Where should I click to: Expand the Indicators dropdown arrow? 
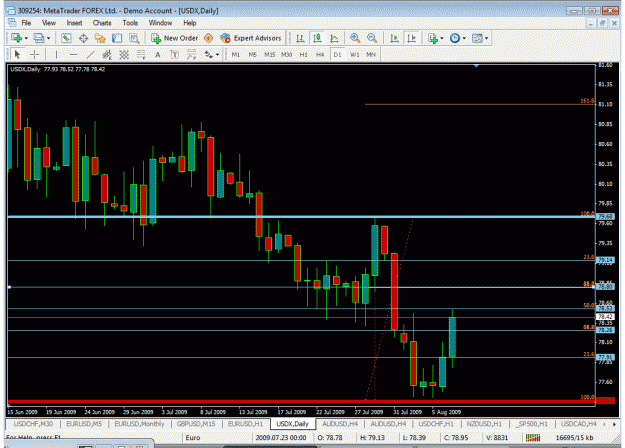442,38
